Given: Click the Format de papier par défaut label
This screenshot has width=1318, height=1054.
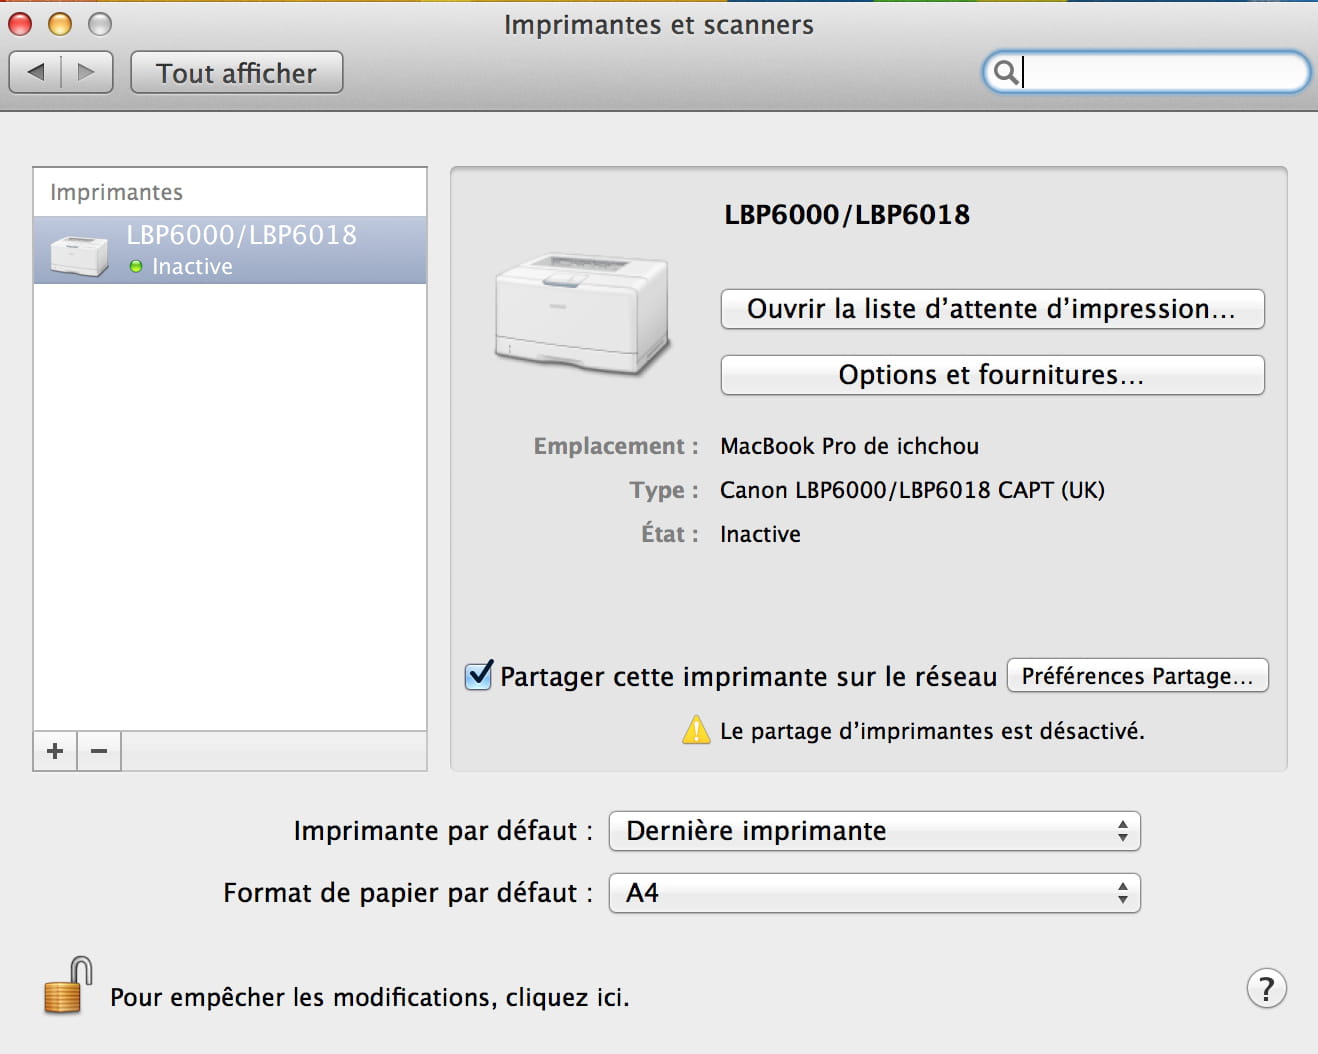Looking at the screenshot, I should click(x=408, y=893).
